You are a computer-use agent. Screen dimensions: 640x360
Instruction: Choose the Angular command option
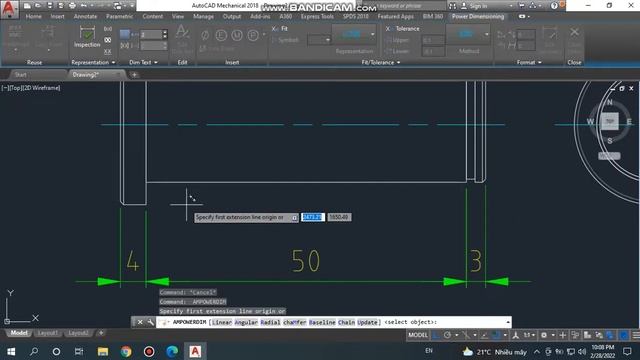coord(246,322)
